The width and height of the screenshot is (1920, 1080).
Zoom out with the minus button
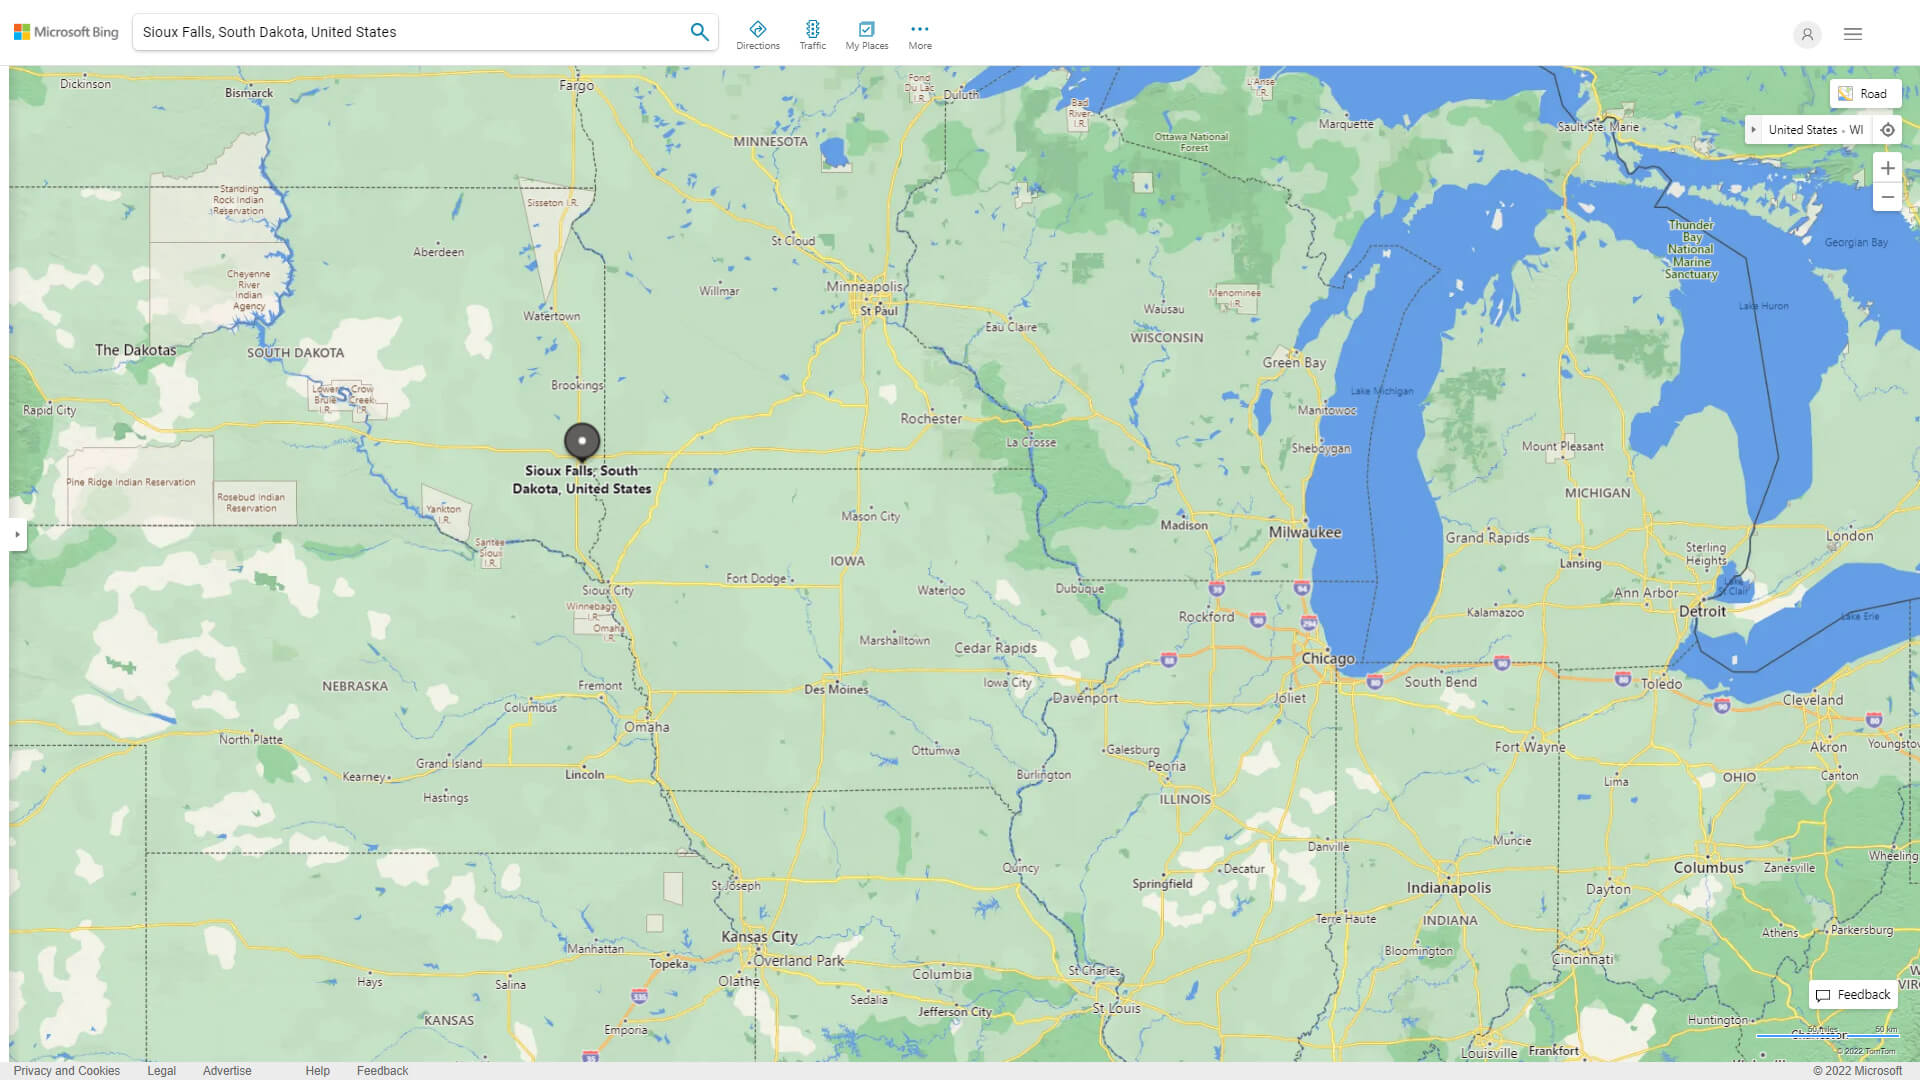click(1887, 197)
